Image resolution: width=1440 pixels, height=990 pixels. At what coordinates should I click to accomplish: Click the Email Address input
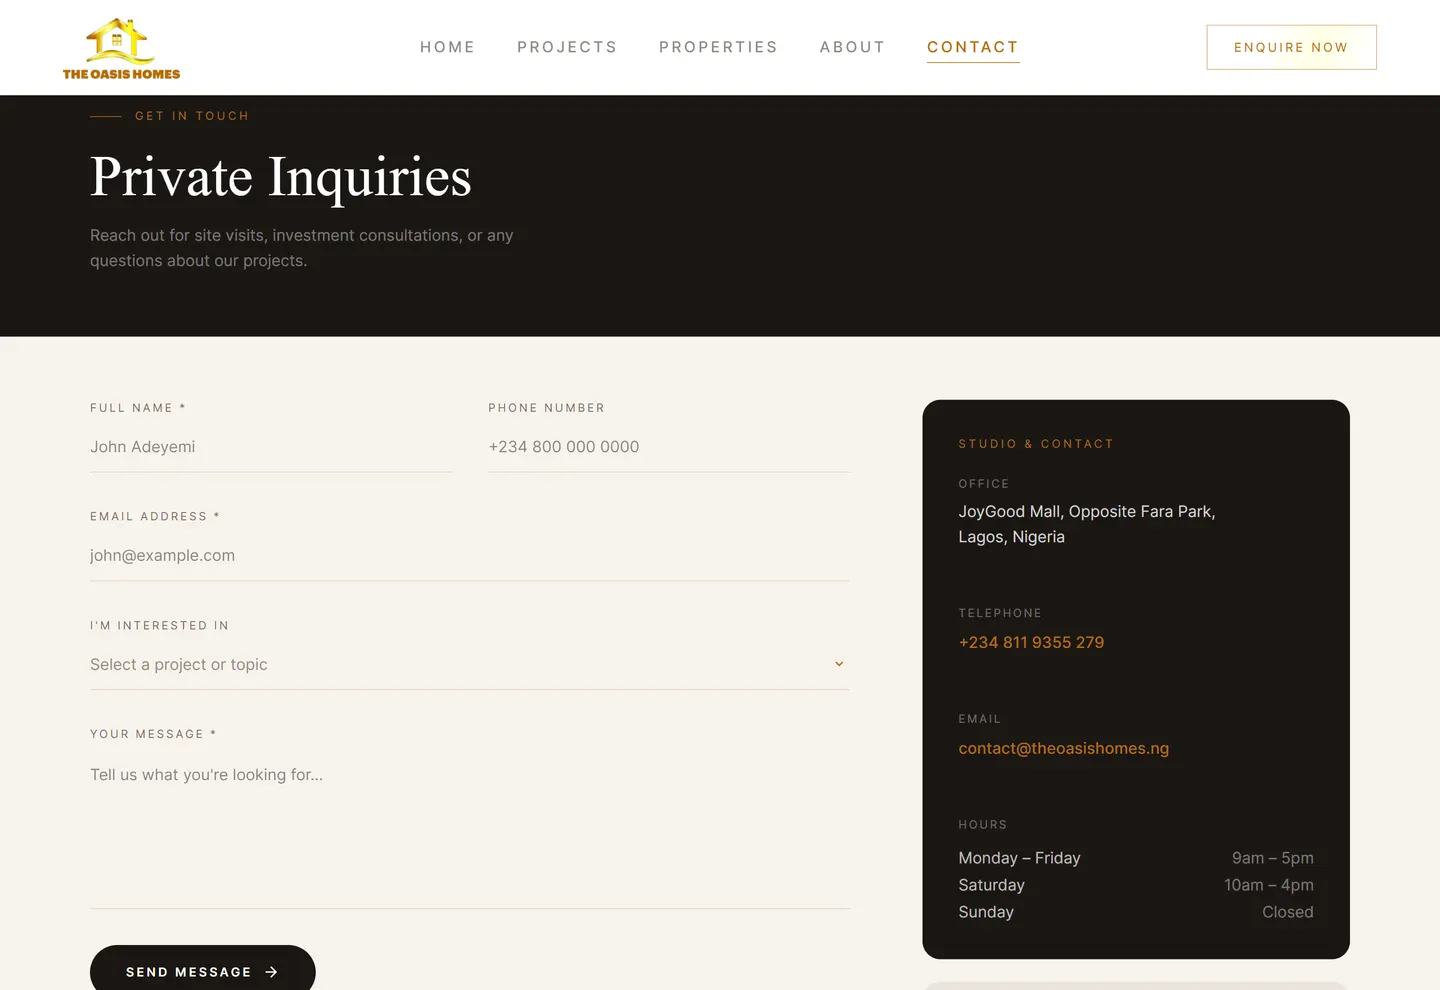pyautogui.click(x=470, y=556)
